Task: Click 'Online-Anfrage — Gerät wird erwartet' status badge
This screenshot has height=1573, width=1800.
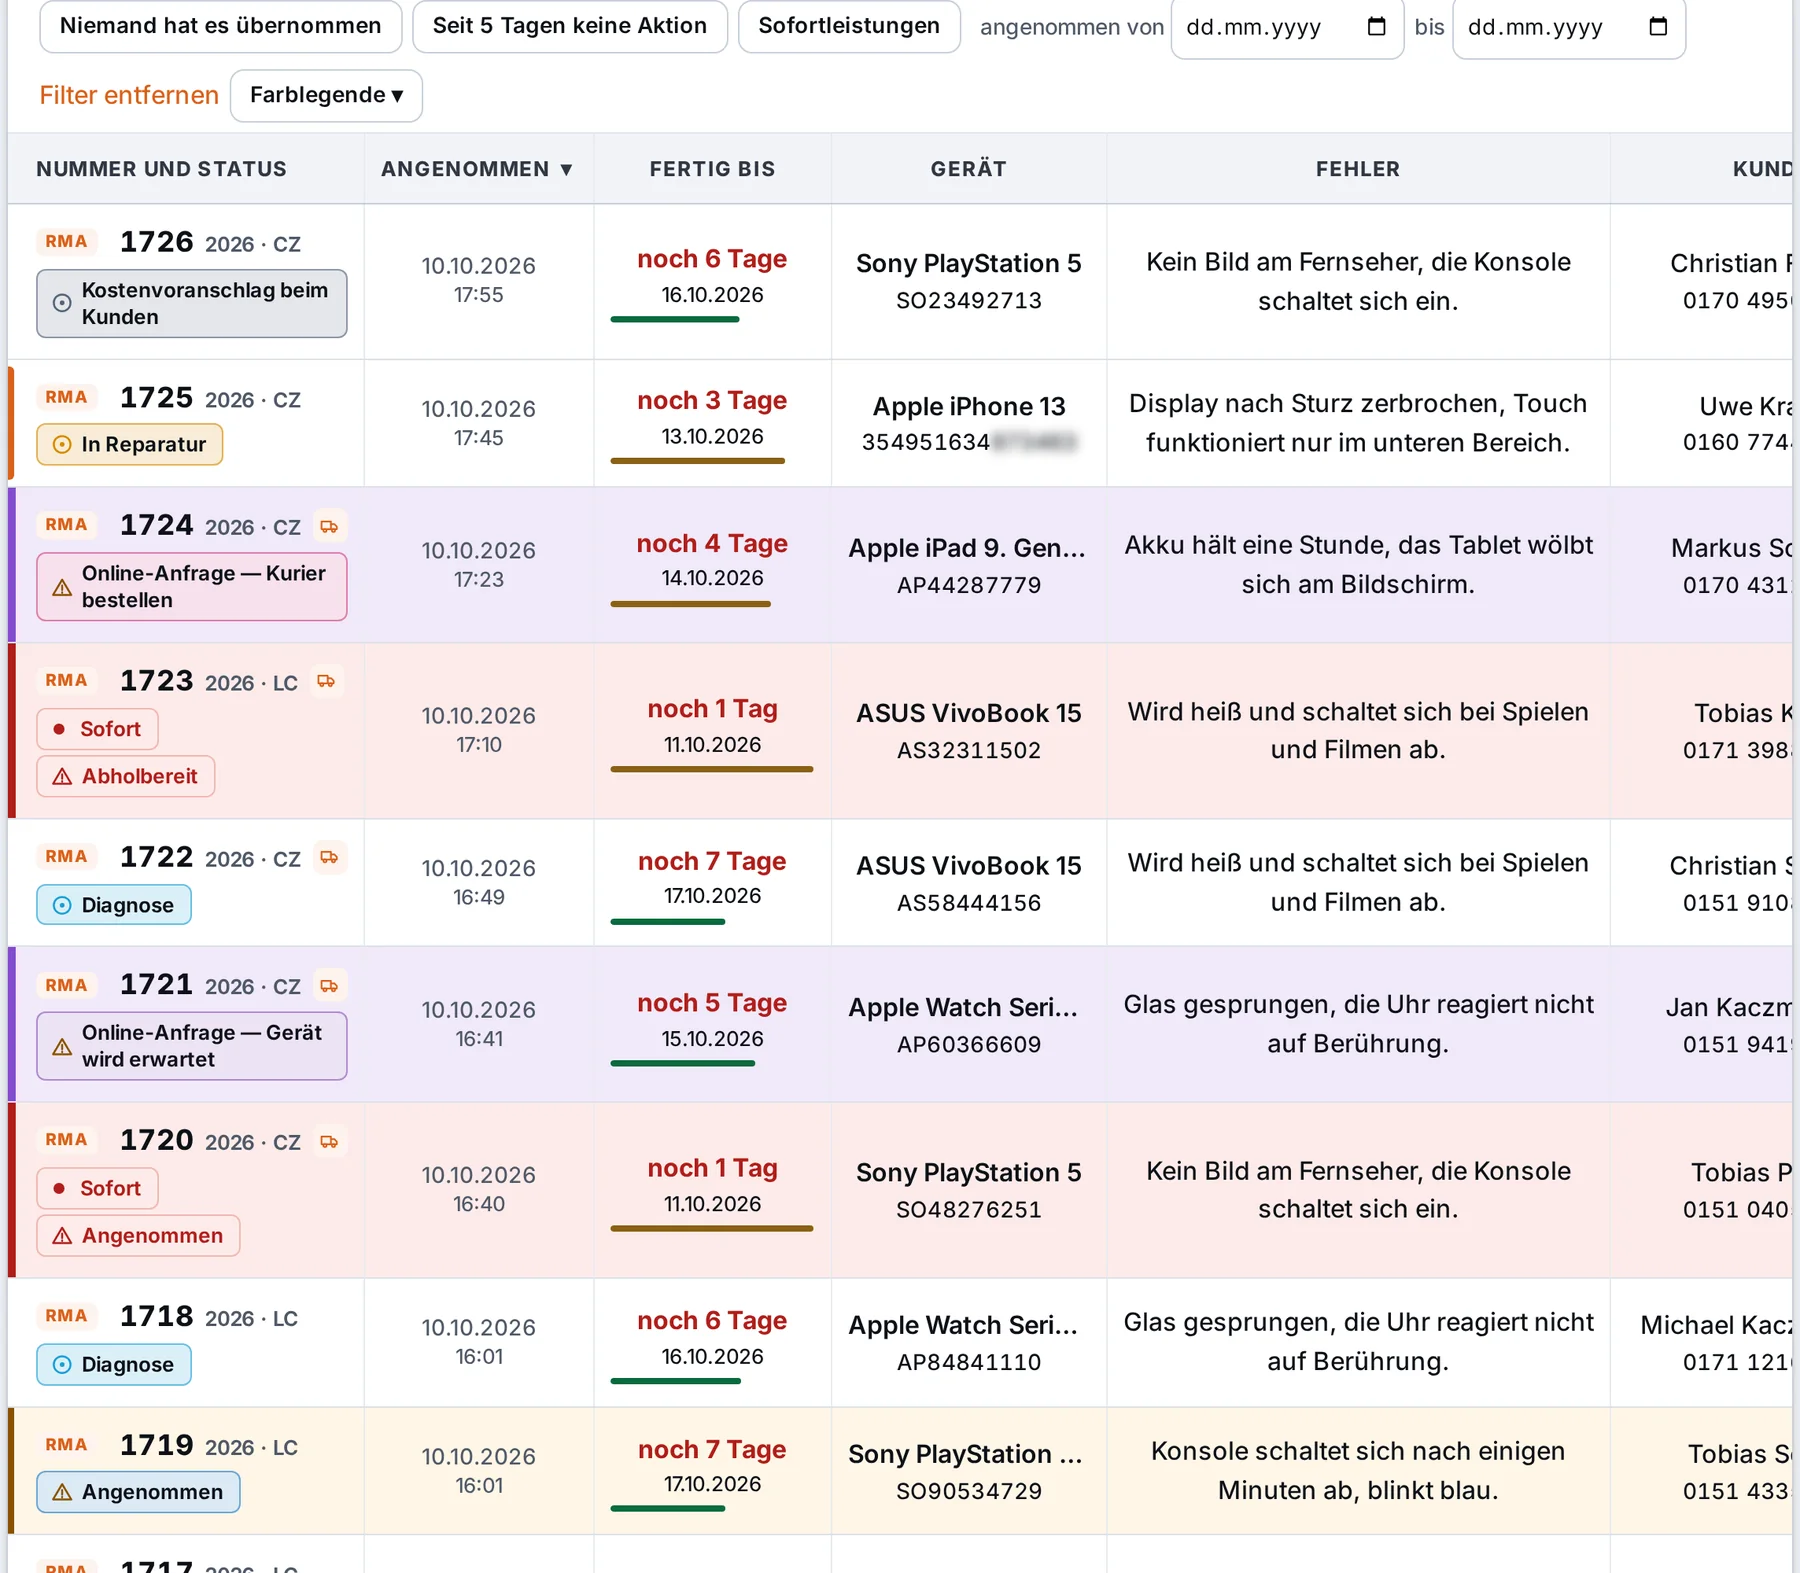Action: (x=192, y=1047)
